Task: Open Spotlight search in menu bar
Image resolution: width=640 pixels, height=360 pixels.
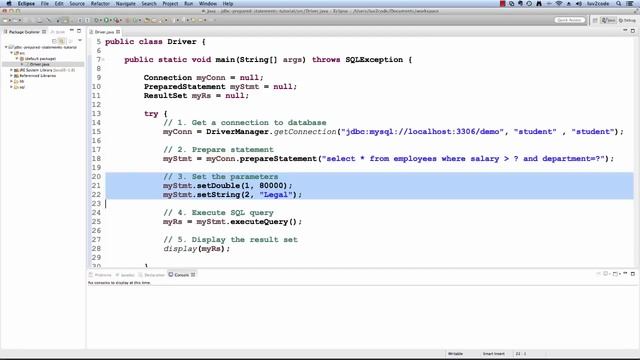Action: tap(619, 4)
